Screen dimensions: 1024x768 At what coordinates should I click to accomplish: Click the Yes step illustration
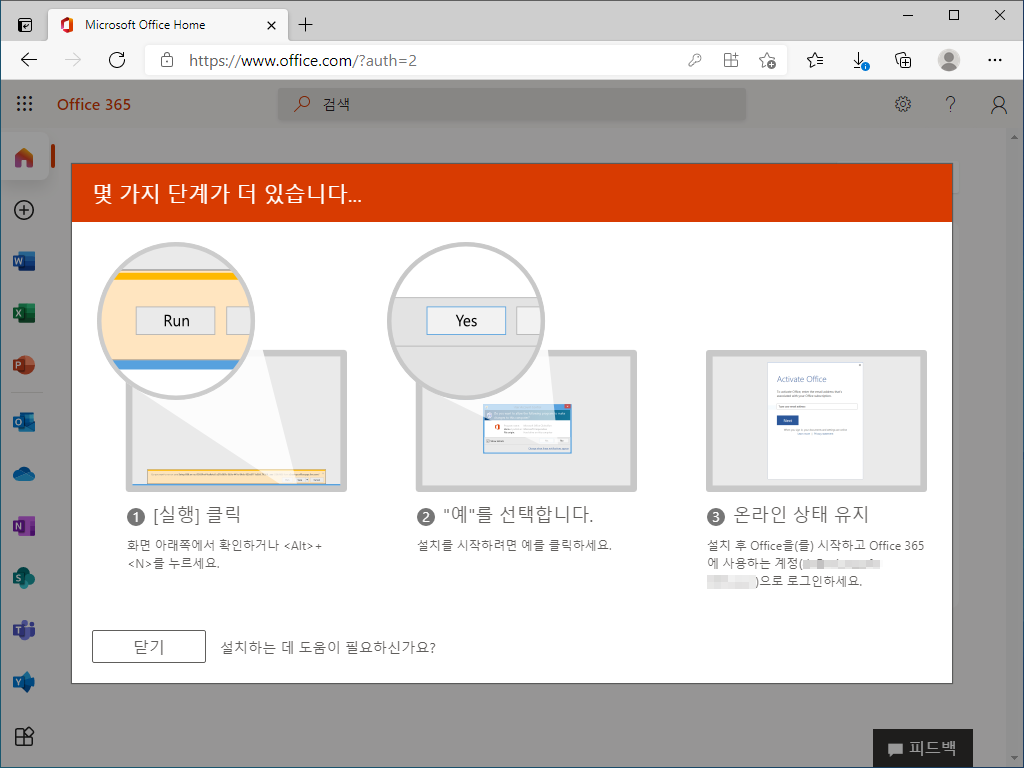coord(513,367)
